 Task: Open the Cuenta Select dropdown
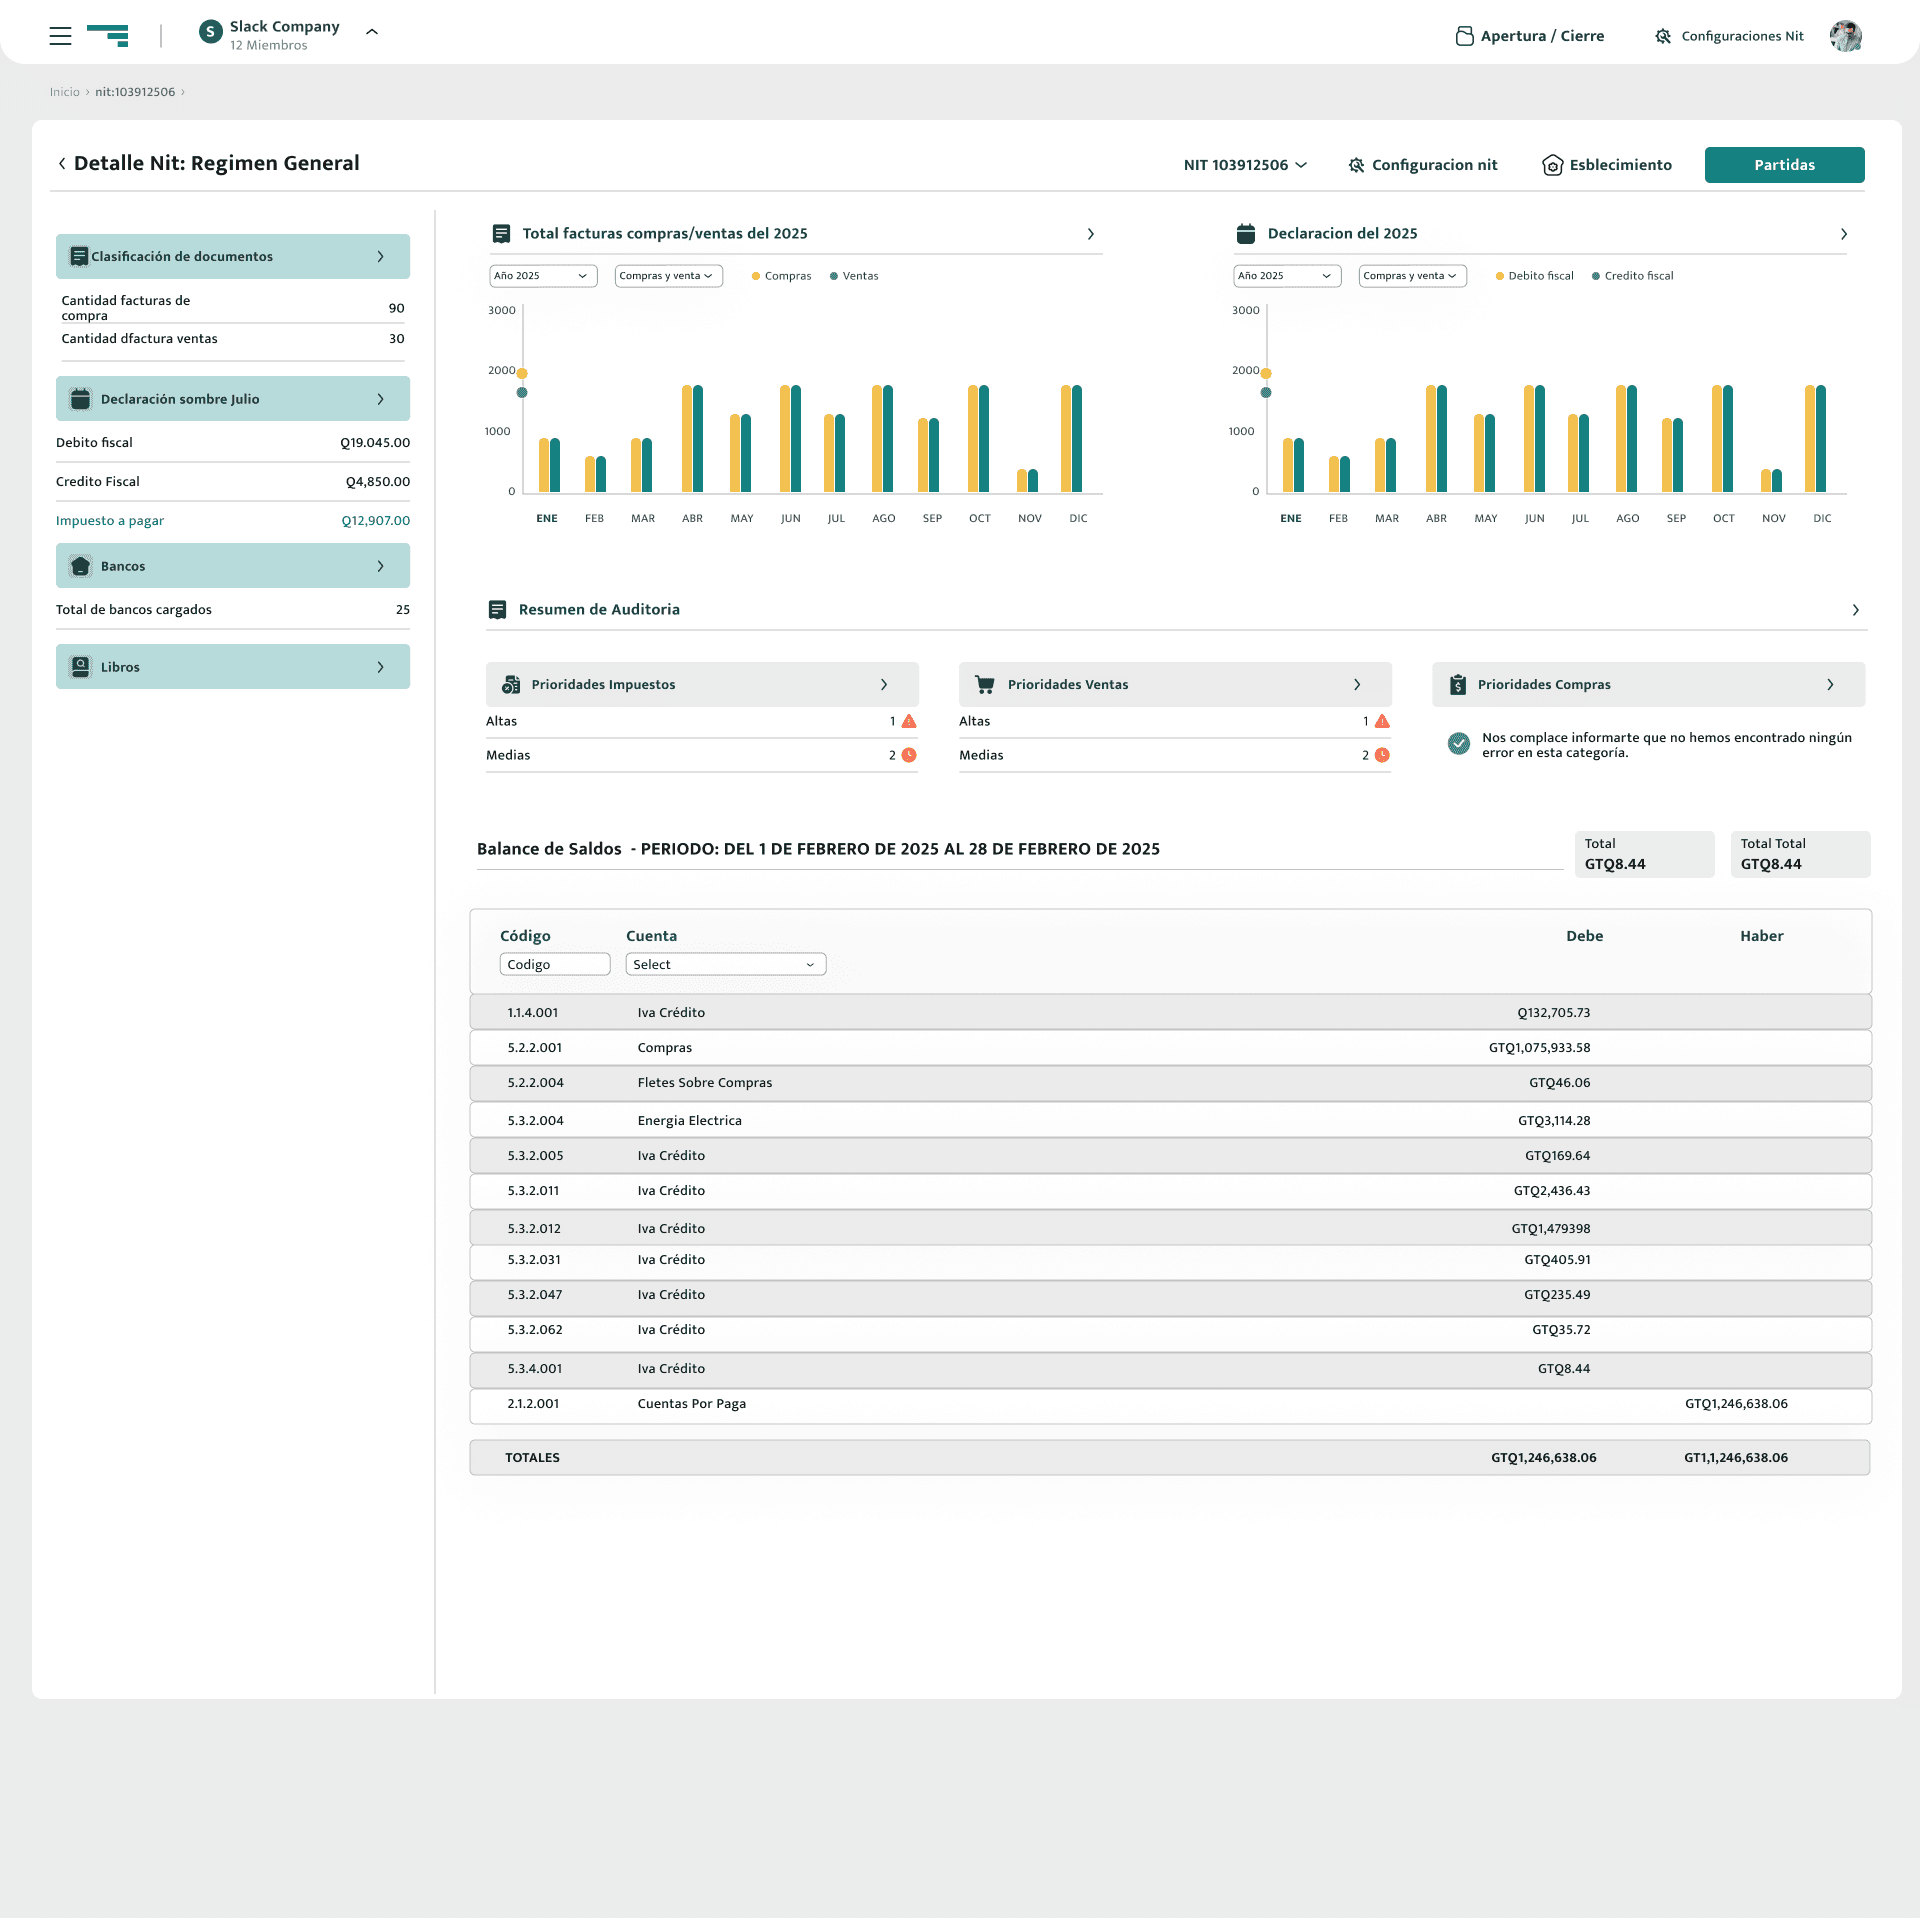pyautogui.click(x=725, y=964)
